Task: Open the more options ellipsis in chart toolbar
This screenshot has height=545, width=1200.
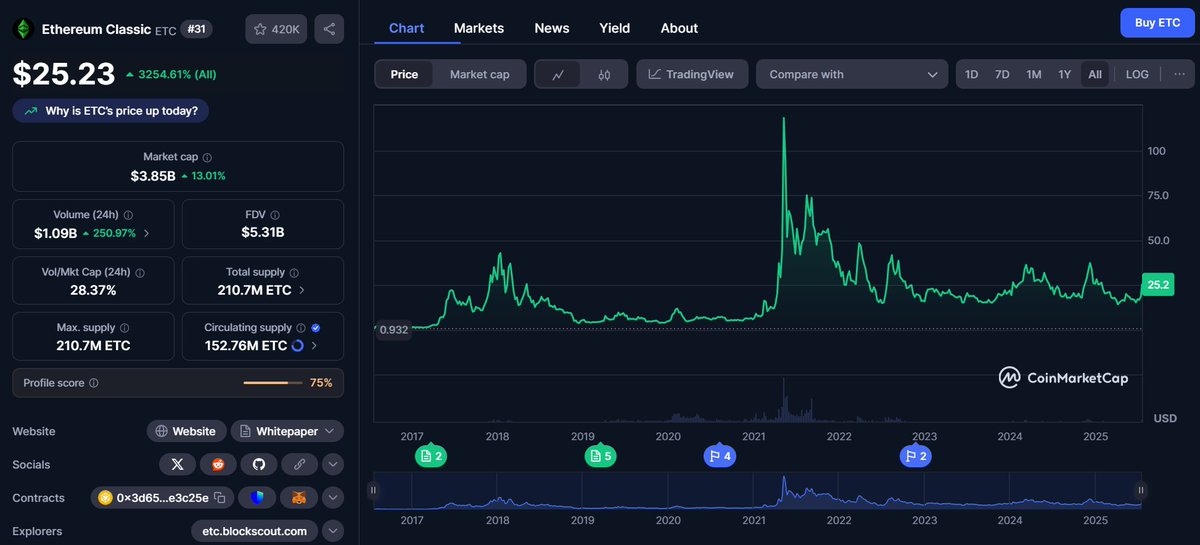Action: click(x=1179, y=74)
